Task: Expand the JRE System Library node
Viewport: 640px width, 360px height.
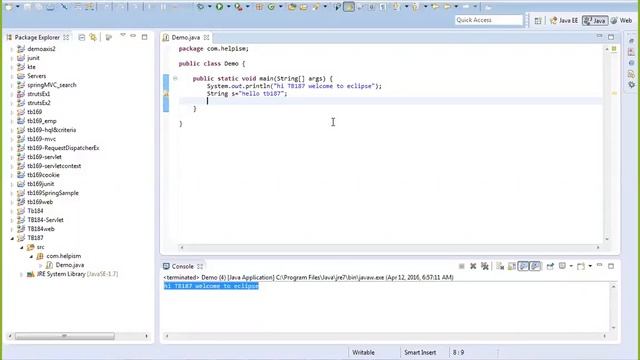Action: coord(21,274)
